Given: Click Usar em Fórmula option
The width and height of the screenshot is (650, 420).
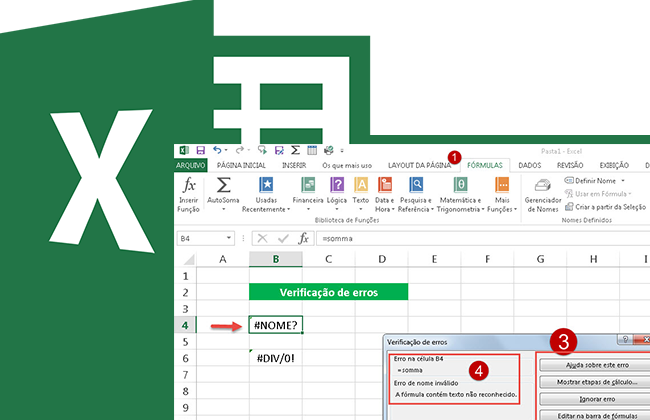Looking at the screenshot, I should (x=598, y=194).
